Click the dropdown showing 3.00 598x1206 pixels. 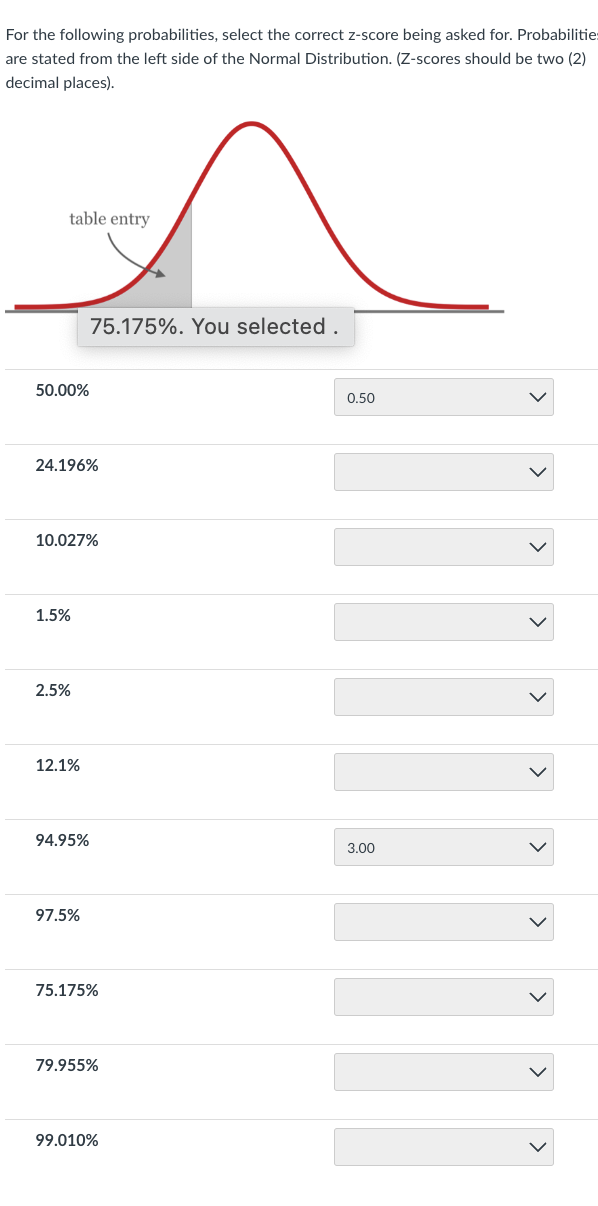[x=443, y=846]
